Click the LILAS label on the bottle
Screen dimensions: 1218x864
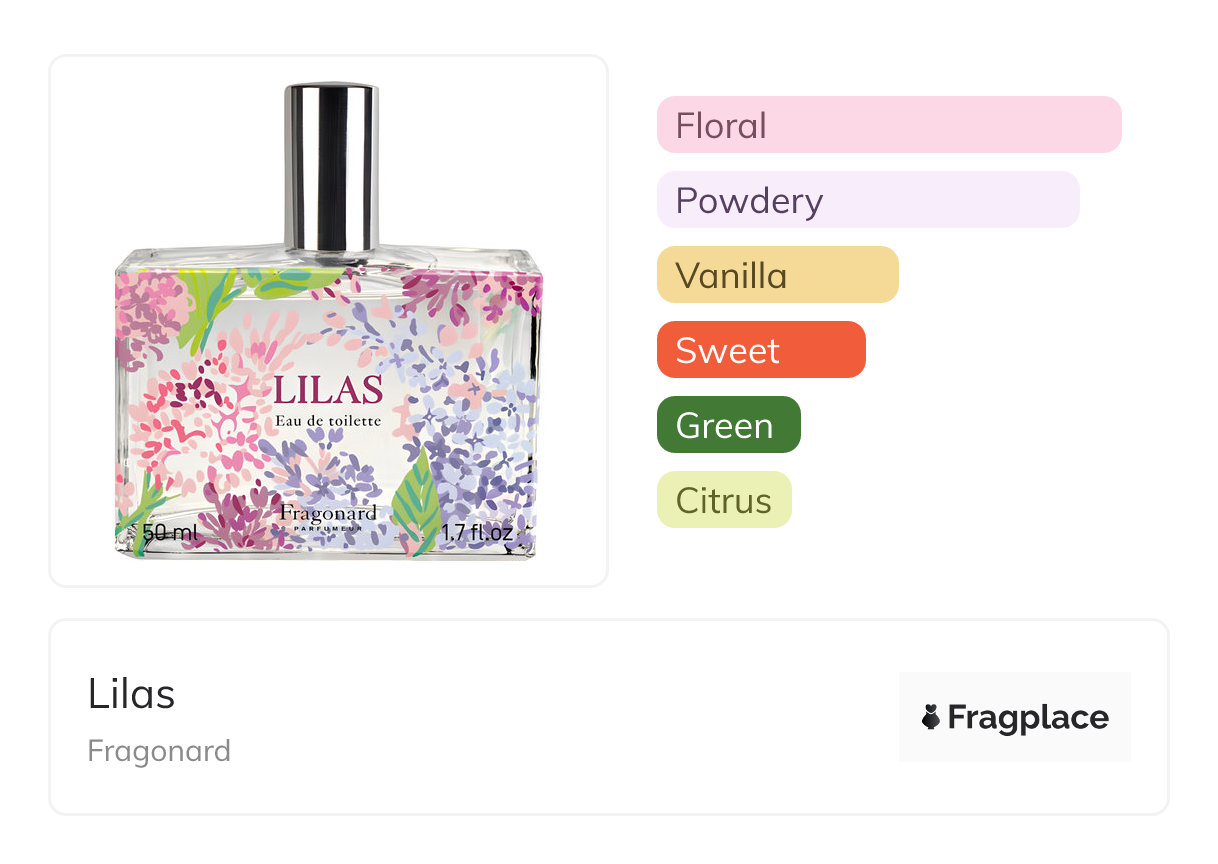[329, 391]
